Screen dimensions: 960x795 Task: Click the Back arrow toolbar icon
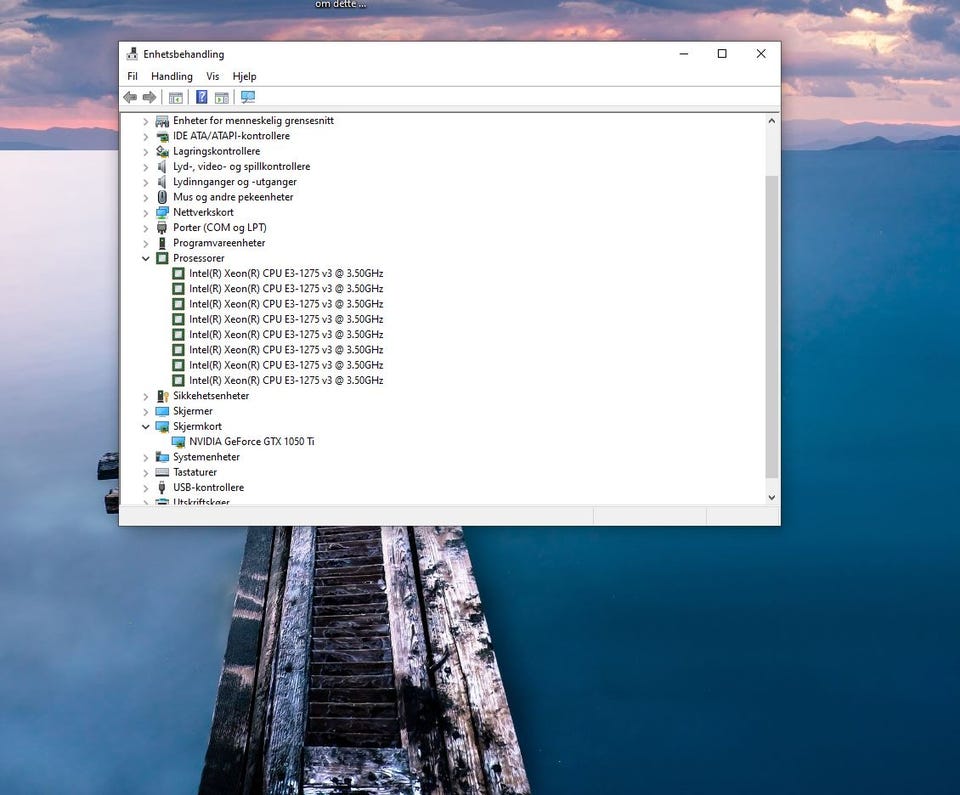[x=130, y=97]
